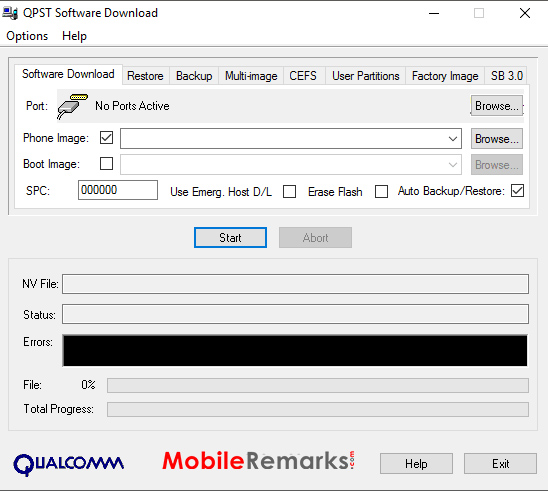Click the bottom Help button
This screenshot has width=548, height=491.
pyautogui.click(x=416, y=464)
